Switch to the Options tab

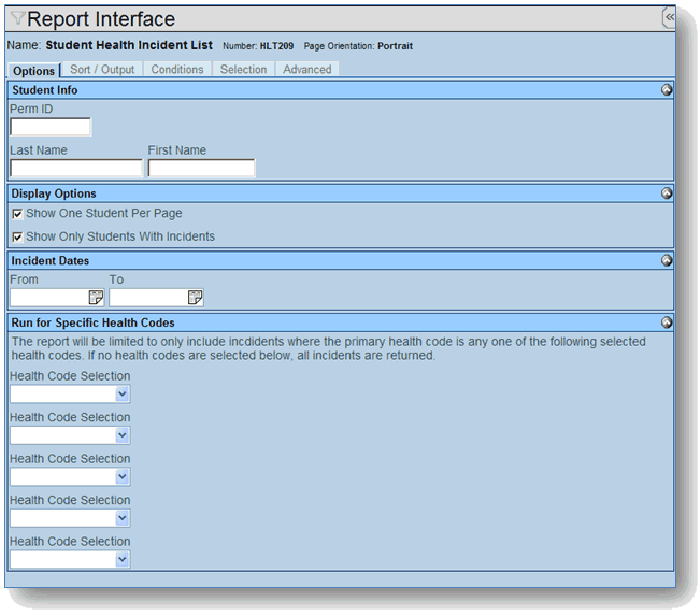pyautogui.click(x=34, y=71)
